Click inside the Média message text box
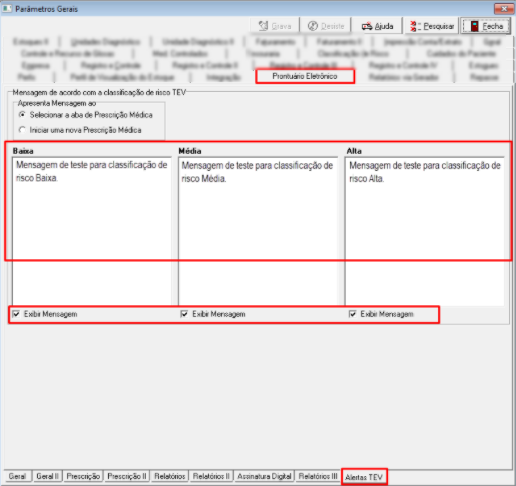The height and width of the screenshot is (486, 516). coord(258,231)
